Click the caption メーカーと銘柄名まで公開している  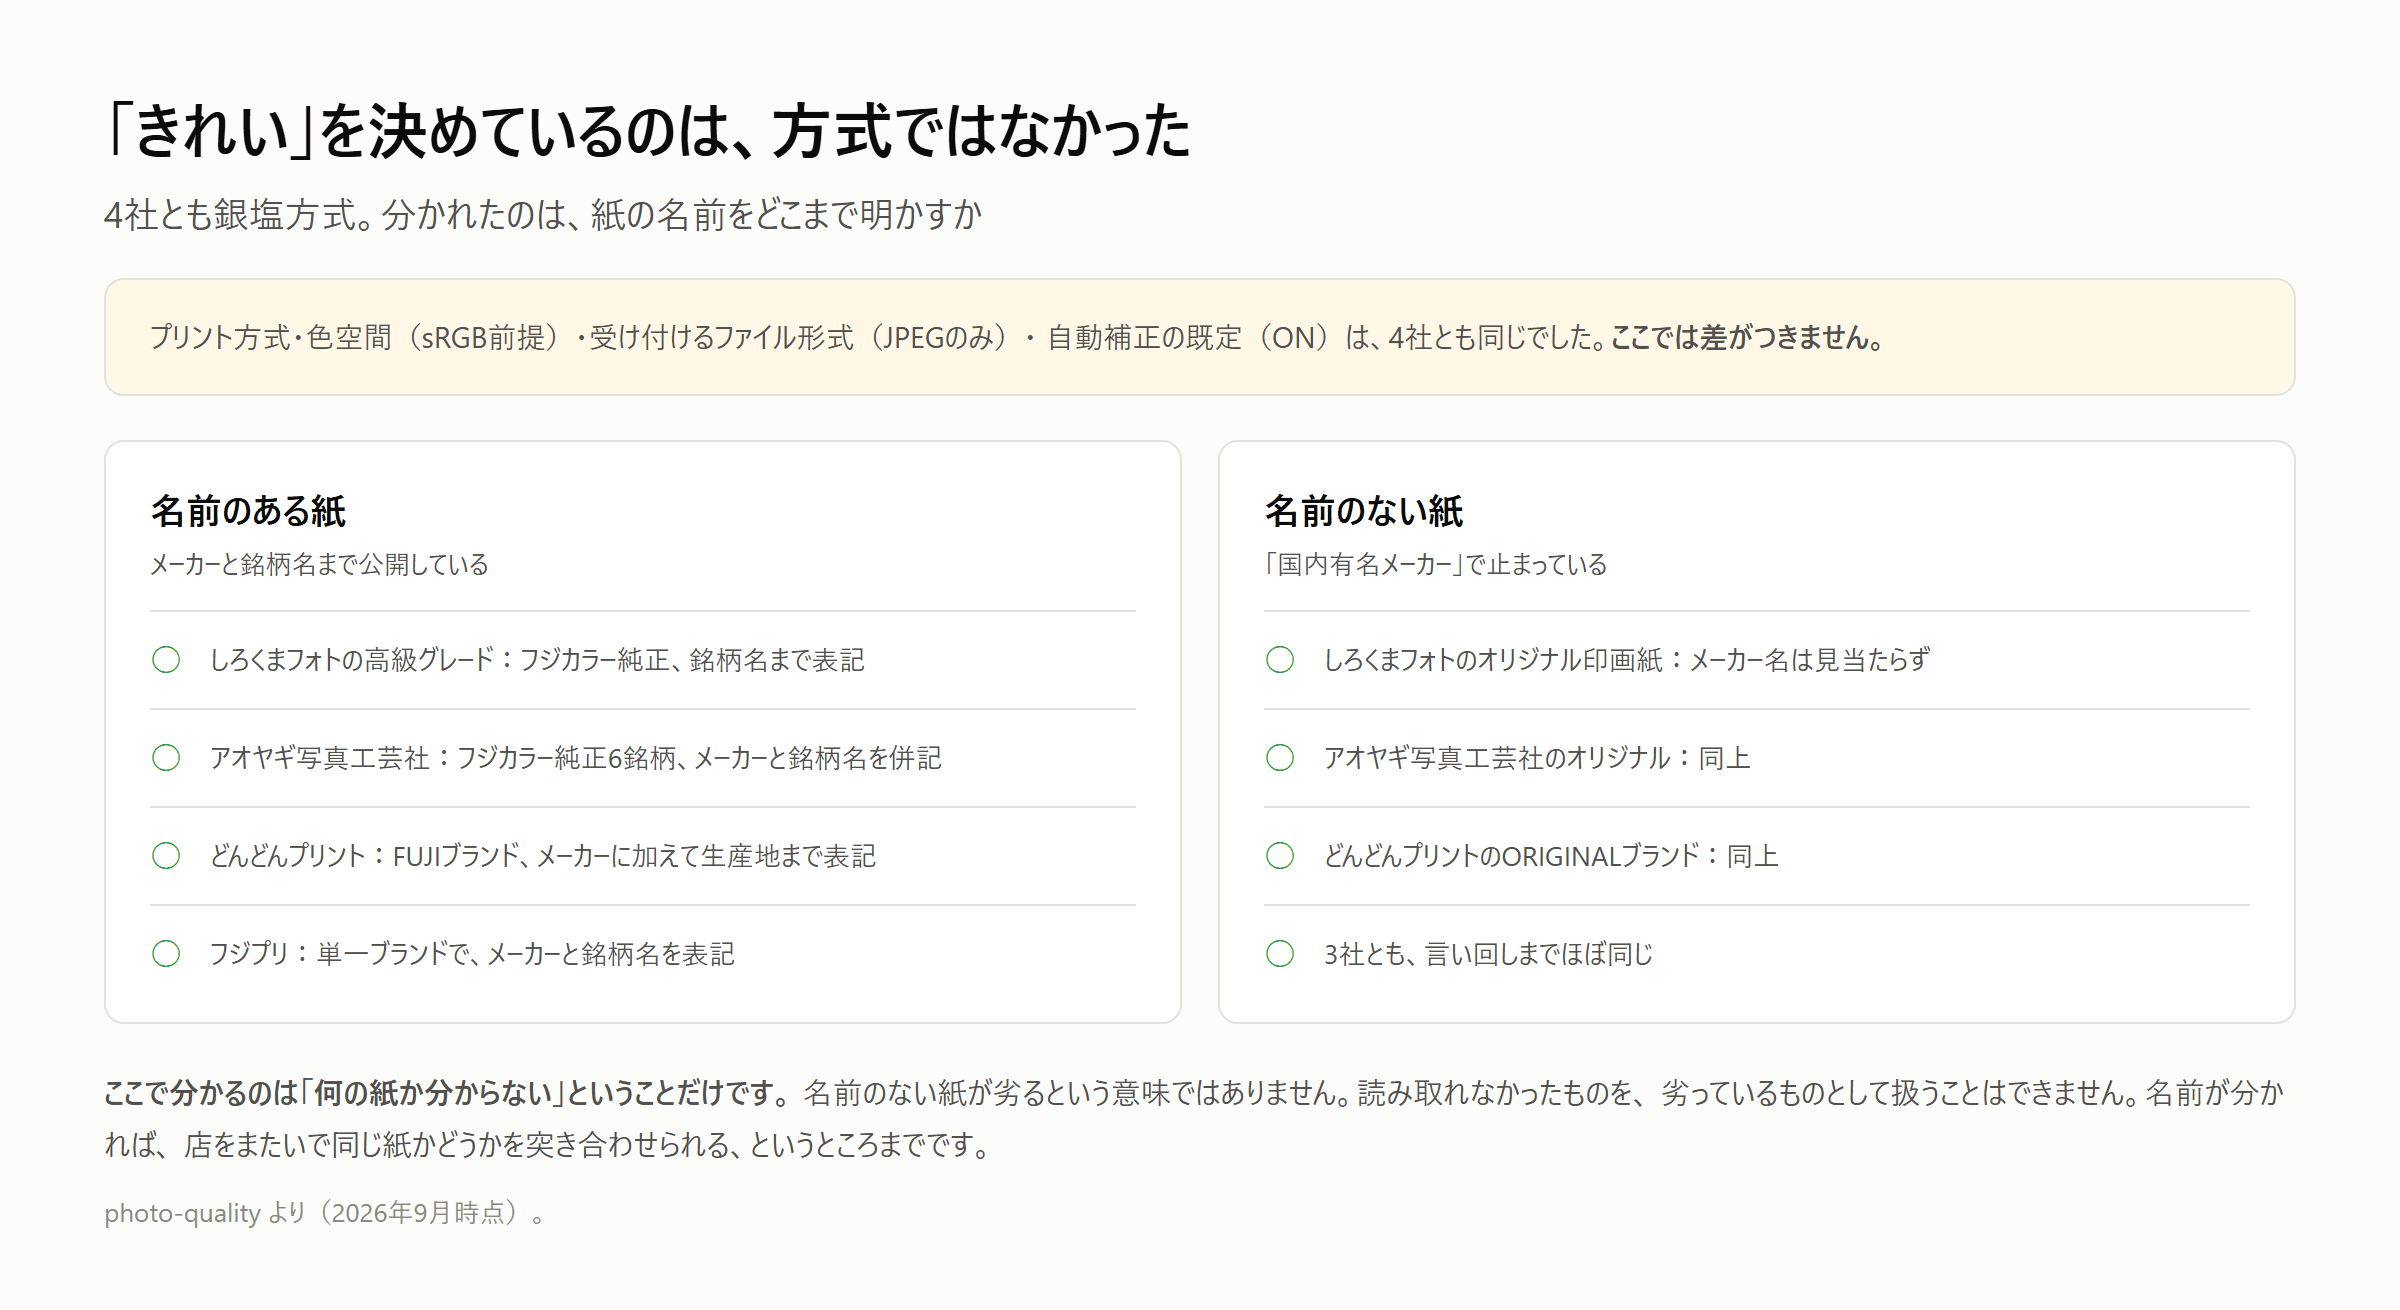point(319,565)
